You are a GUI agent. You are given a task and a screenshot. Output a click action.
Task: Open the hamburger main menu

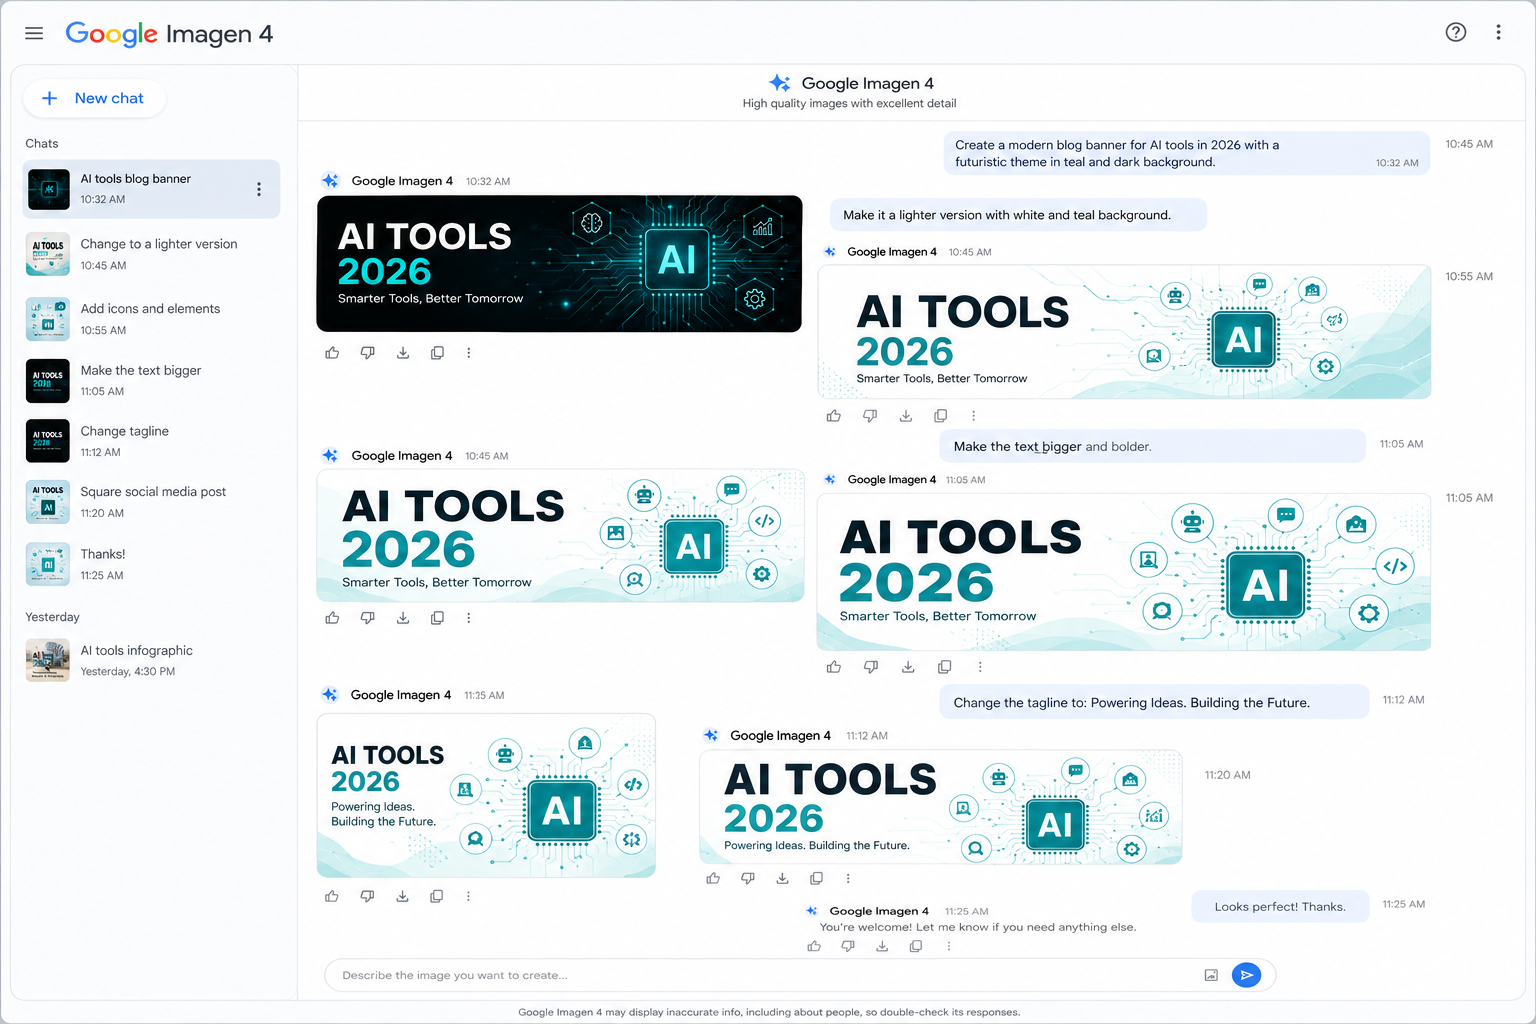click(x=34, y=33)
